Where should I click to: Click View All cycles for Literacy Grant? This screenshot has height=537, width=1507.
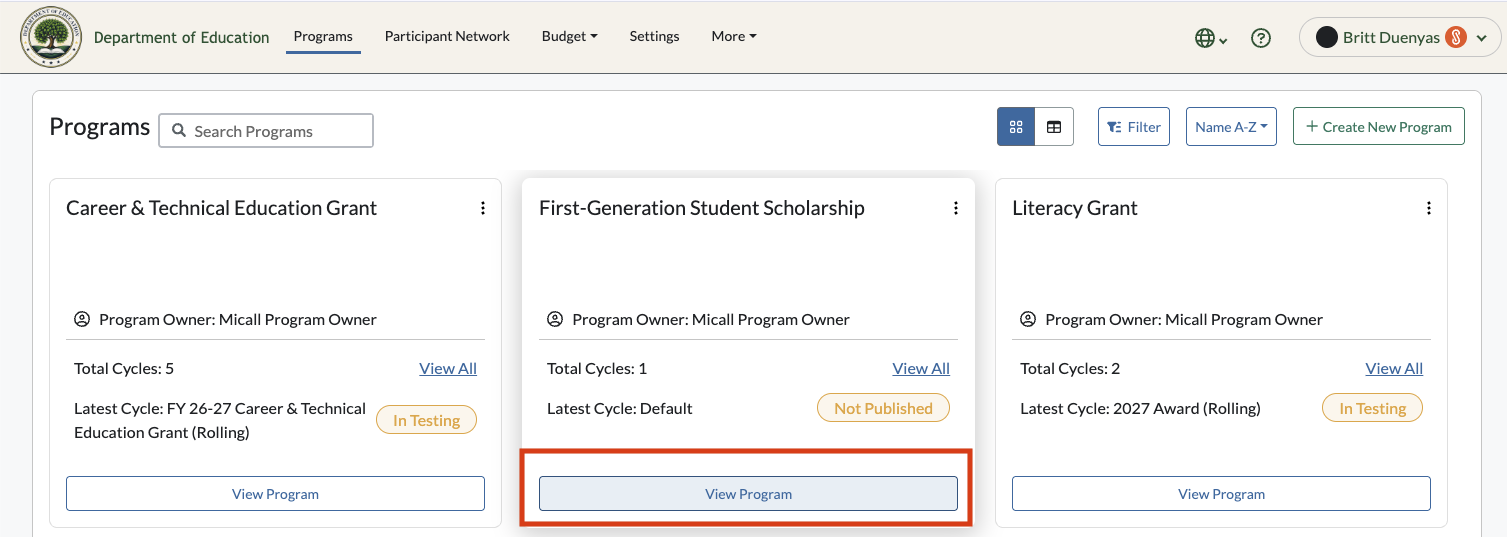click(1394, 368)
